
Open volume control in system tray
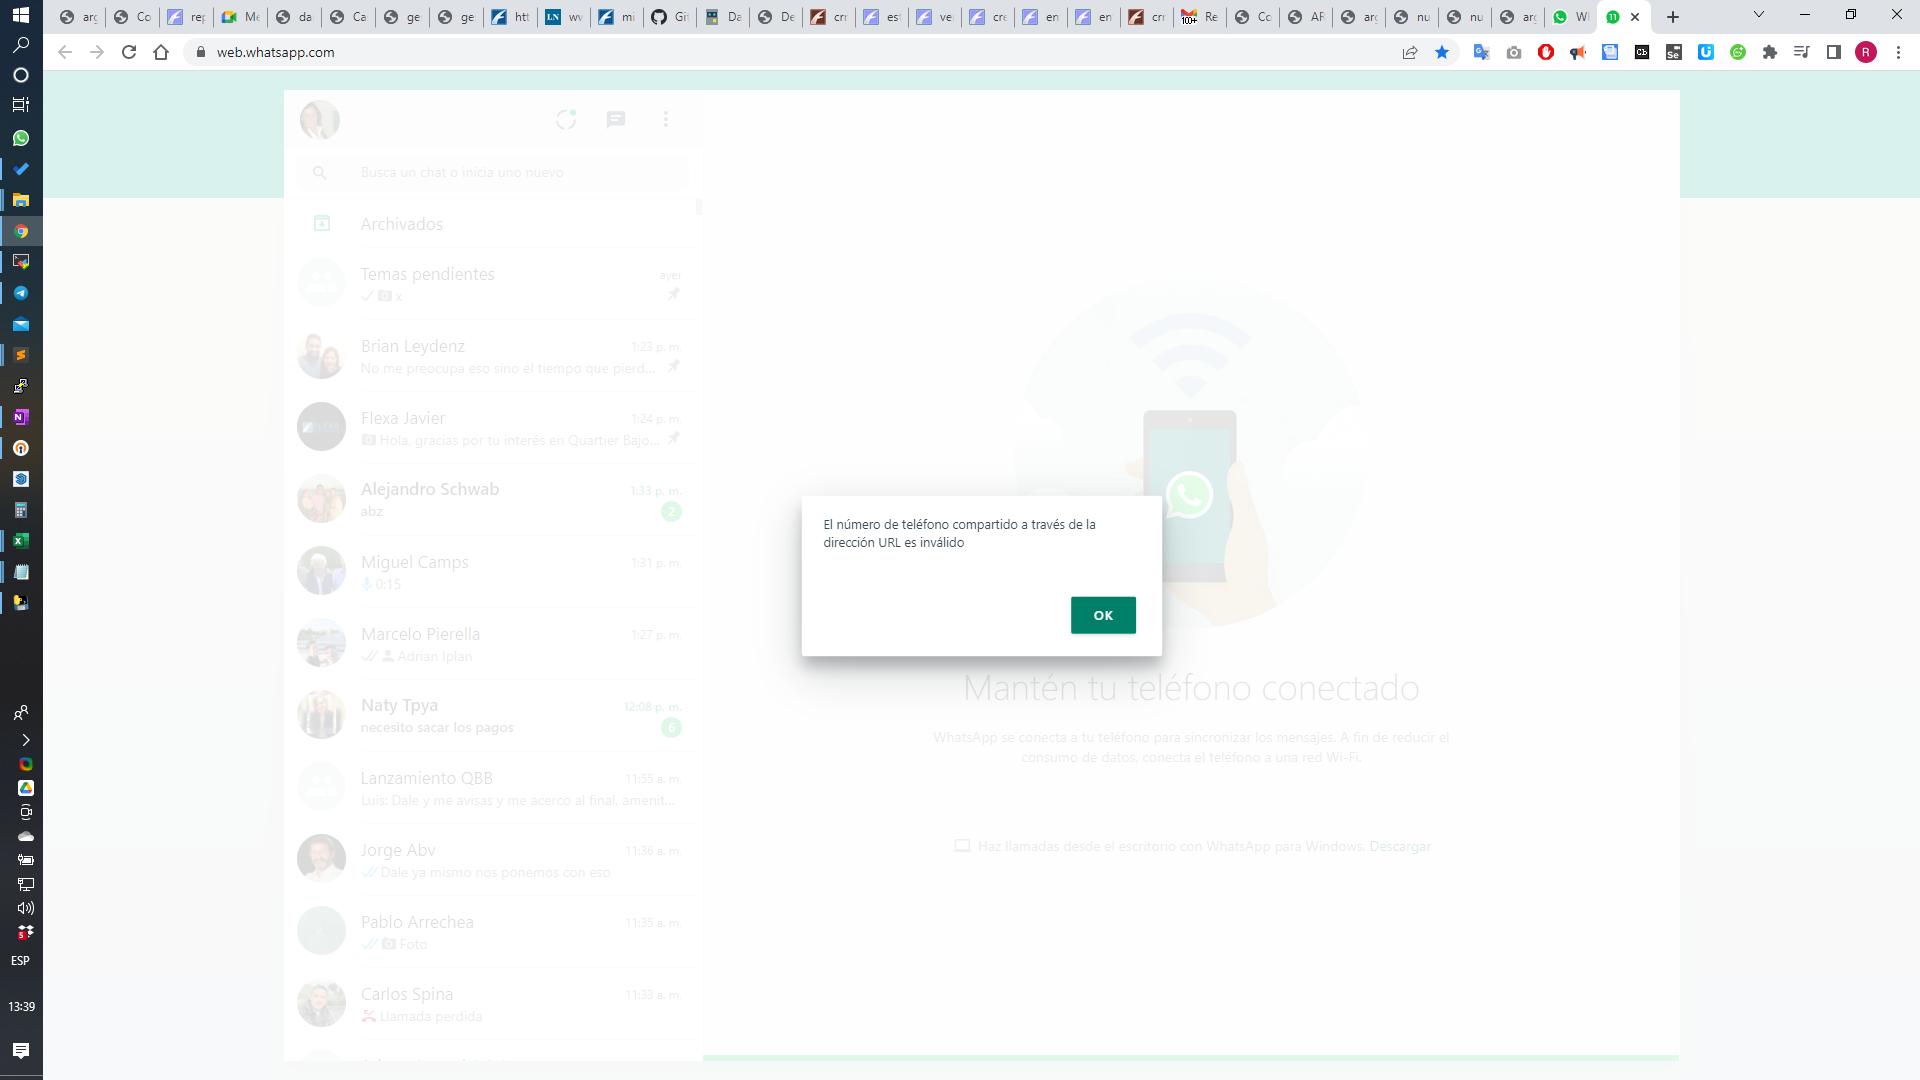25,908
